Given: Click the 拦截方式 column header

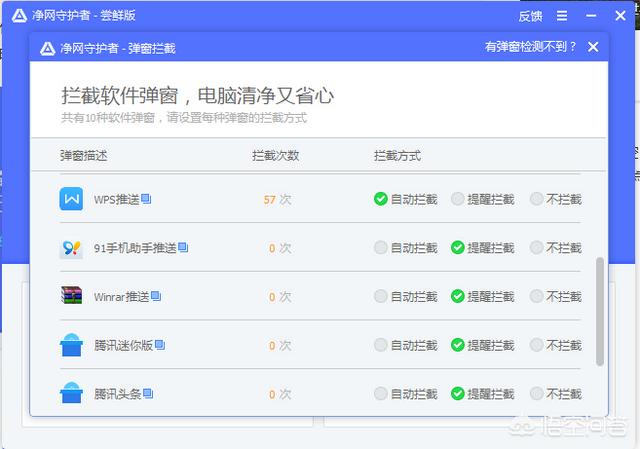Looking at the screenshot, I should tap(397, 156).
